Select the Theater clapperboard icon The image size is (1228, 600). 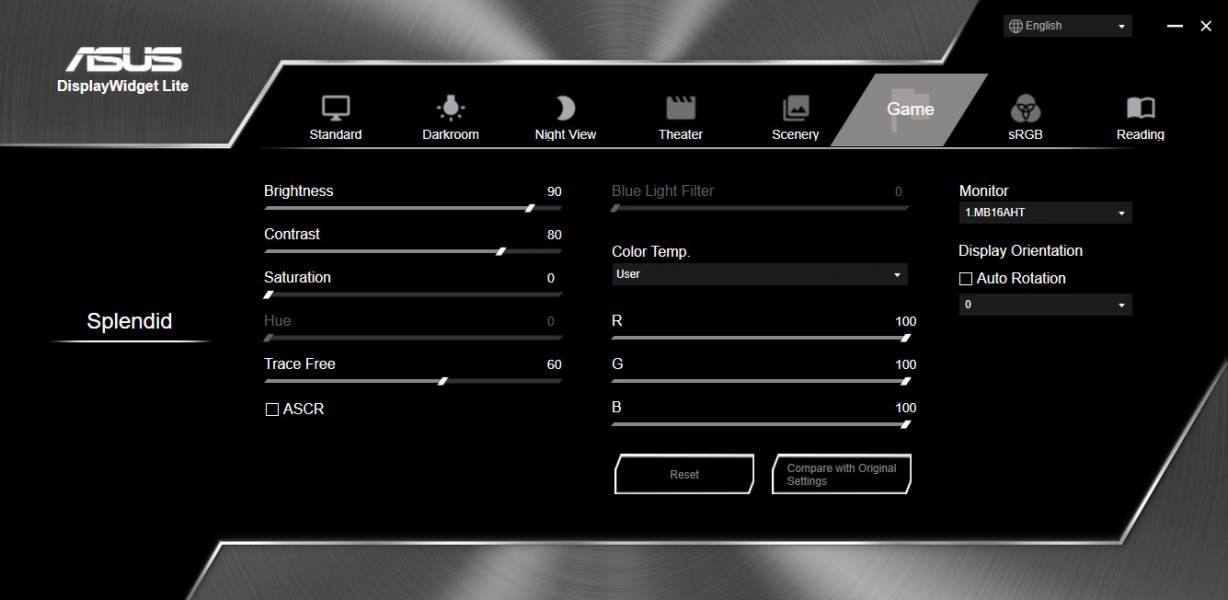[681, 108]
